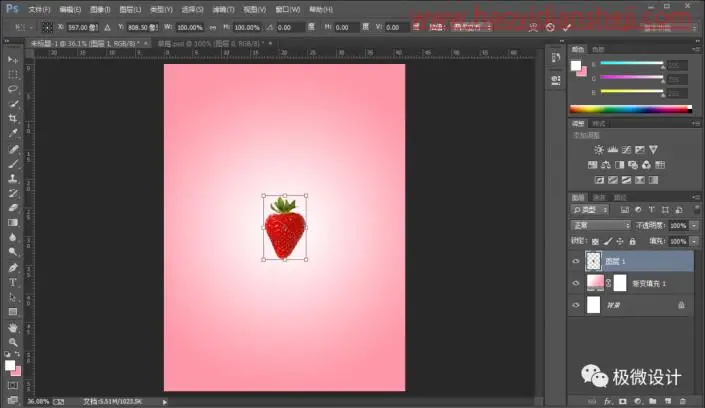Toggle lock image pixels brush icon
This screenshot has width=705, height=408.
[x=608, y=242]
